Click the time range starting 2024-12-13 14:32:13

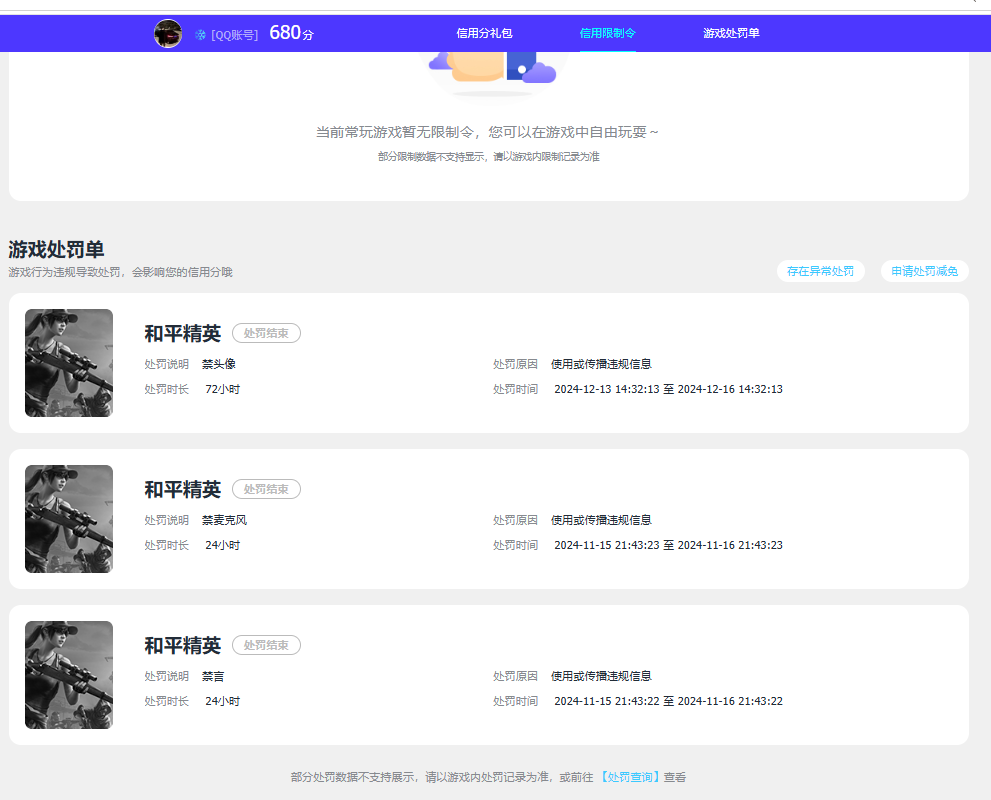point(668,389)
